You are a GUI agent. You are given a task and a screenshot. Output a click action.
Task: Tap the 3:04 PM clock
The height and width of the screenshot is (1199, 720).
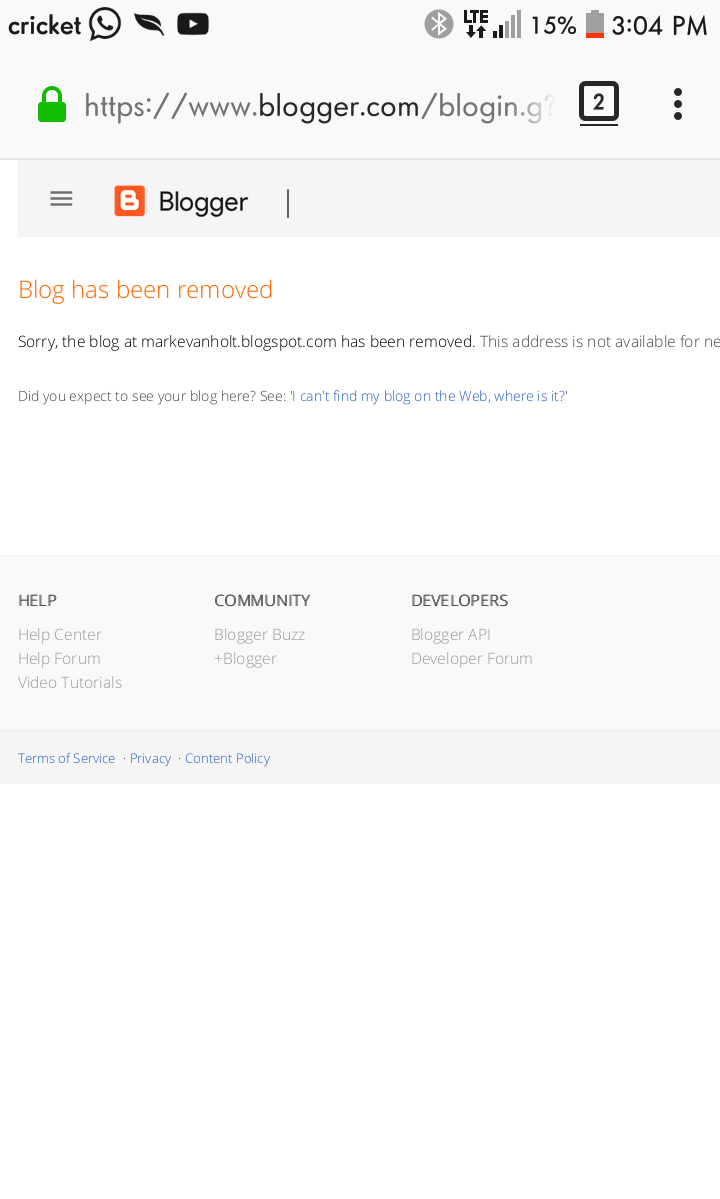(x=660, y=25)
